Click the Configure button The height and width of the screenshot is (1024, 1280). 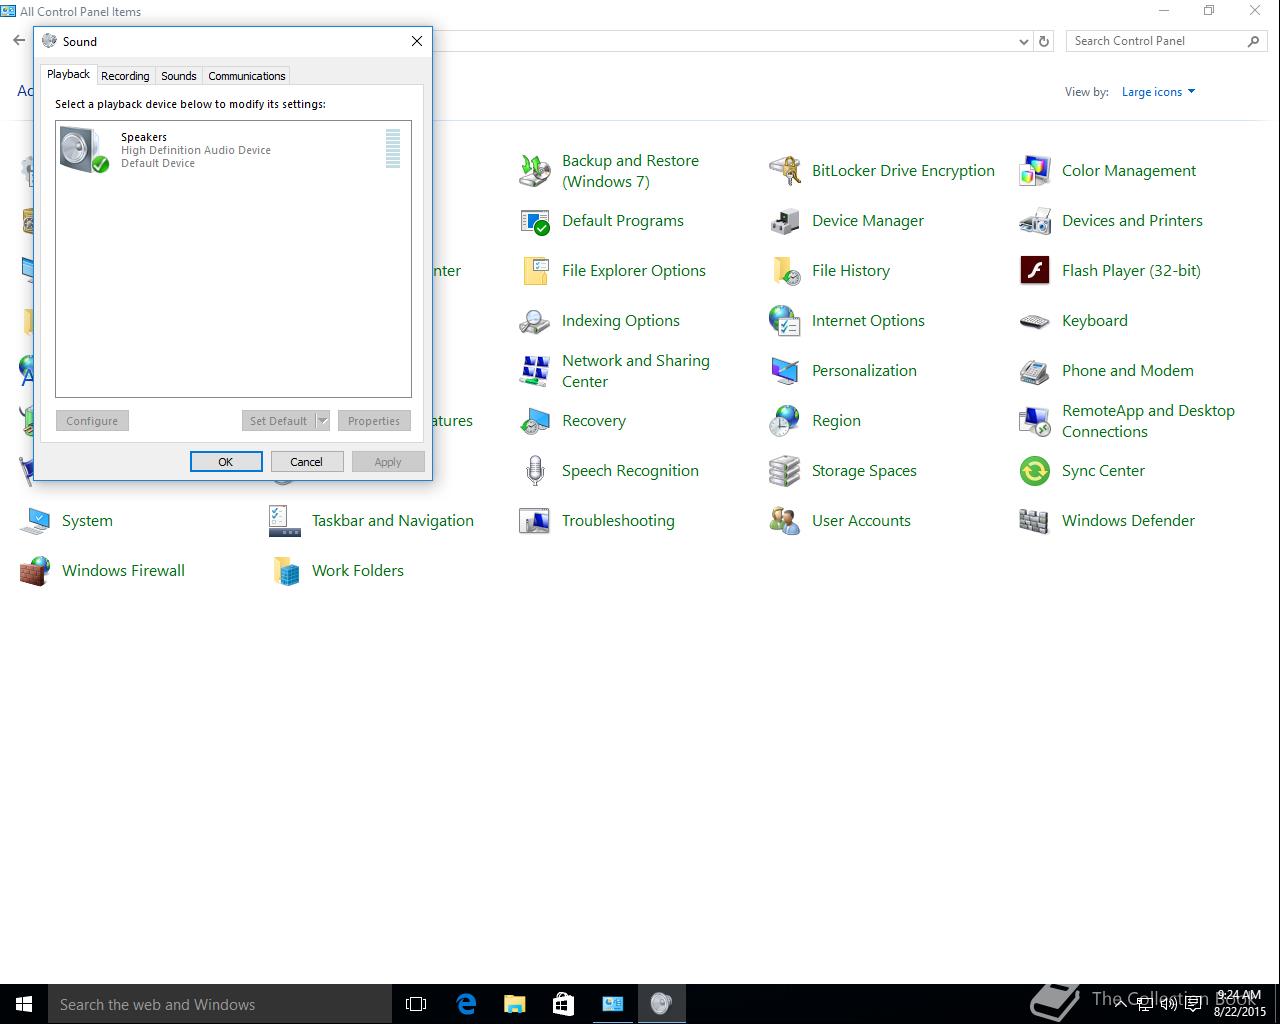tap(92, 421)
